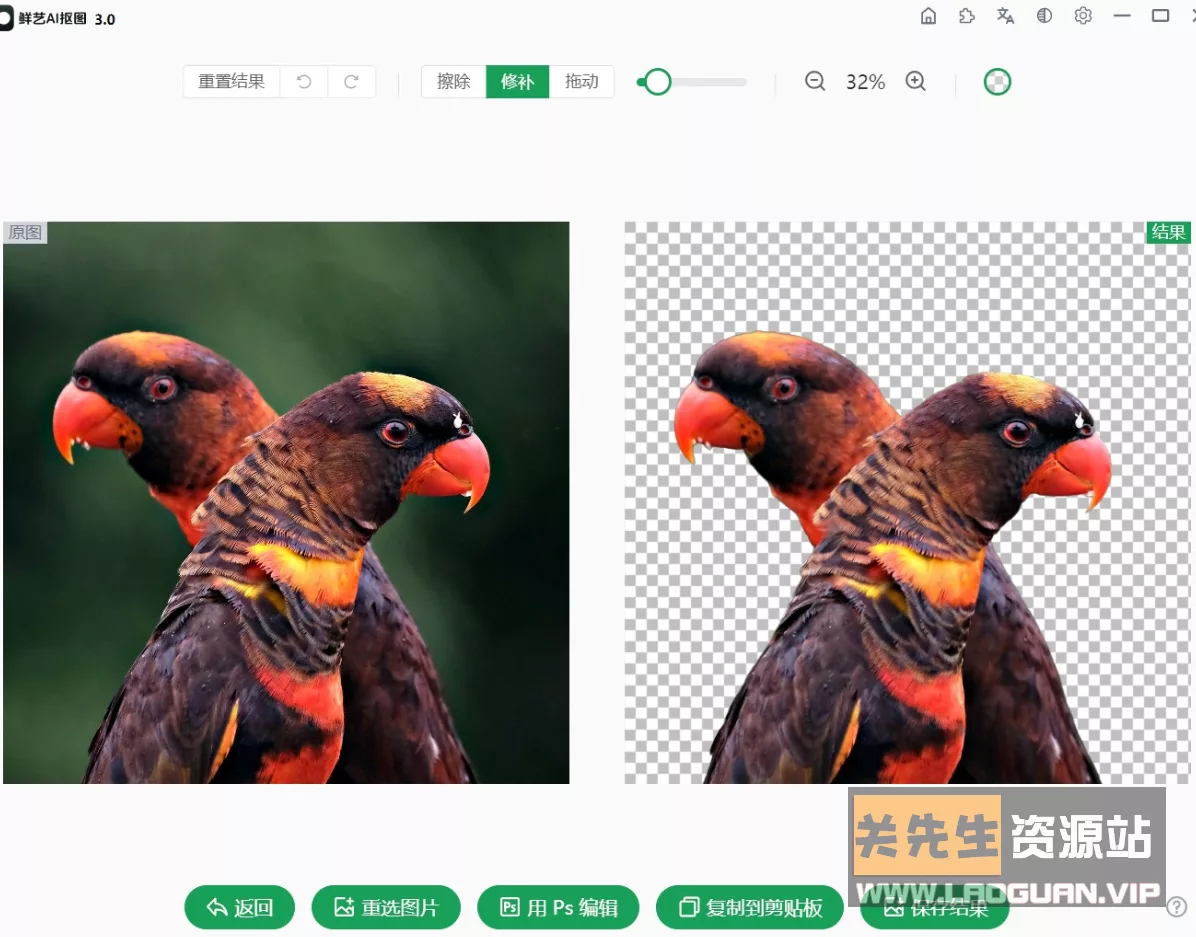Open the settings gear menu
The width and height of the screenshot is (1196, 937).
point(1083,16)
